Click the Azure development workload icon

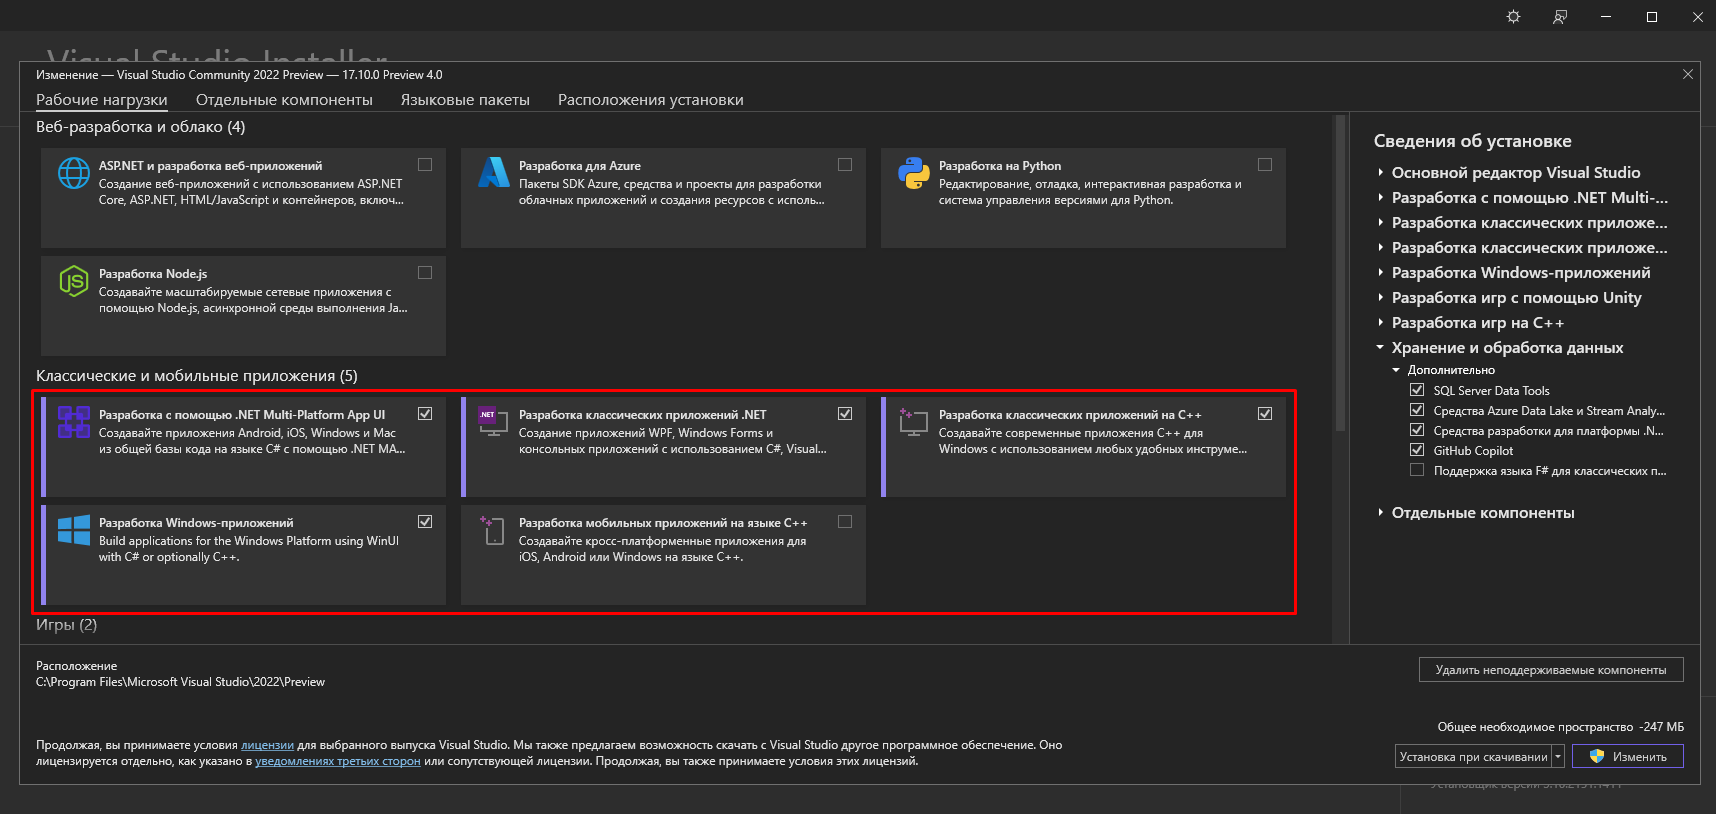pyautogui.click(x=493, y=173)
